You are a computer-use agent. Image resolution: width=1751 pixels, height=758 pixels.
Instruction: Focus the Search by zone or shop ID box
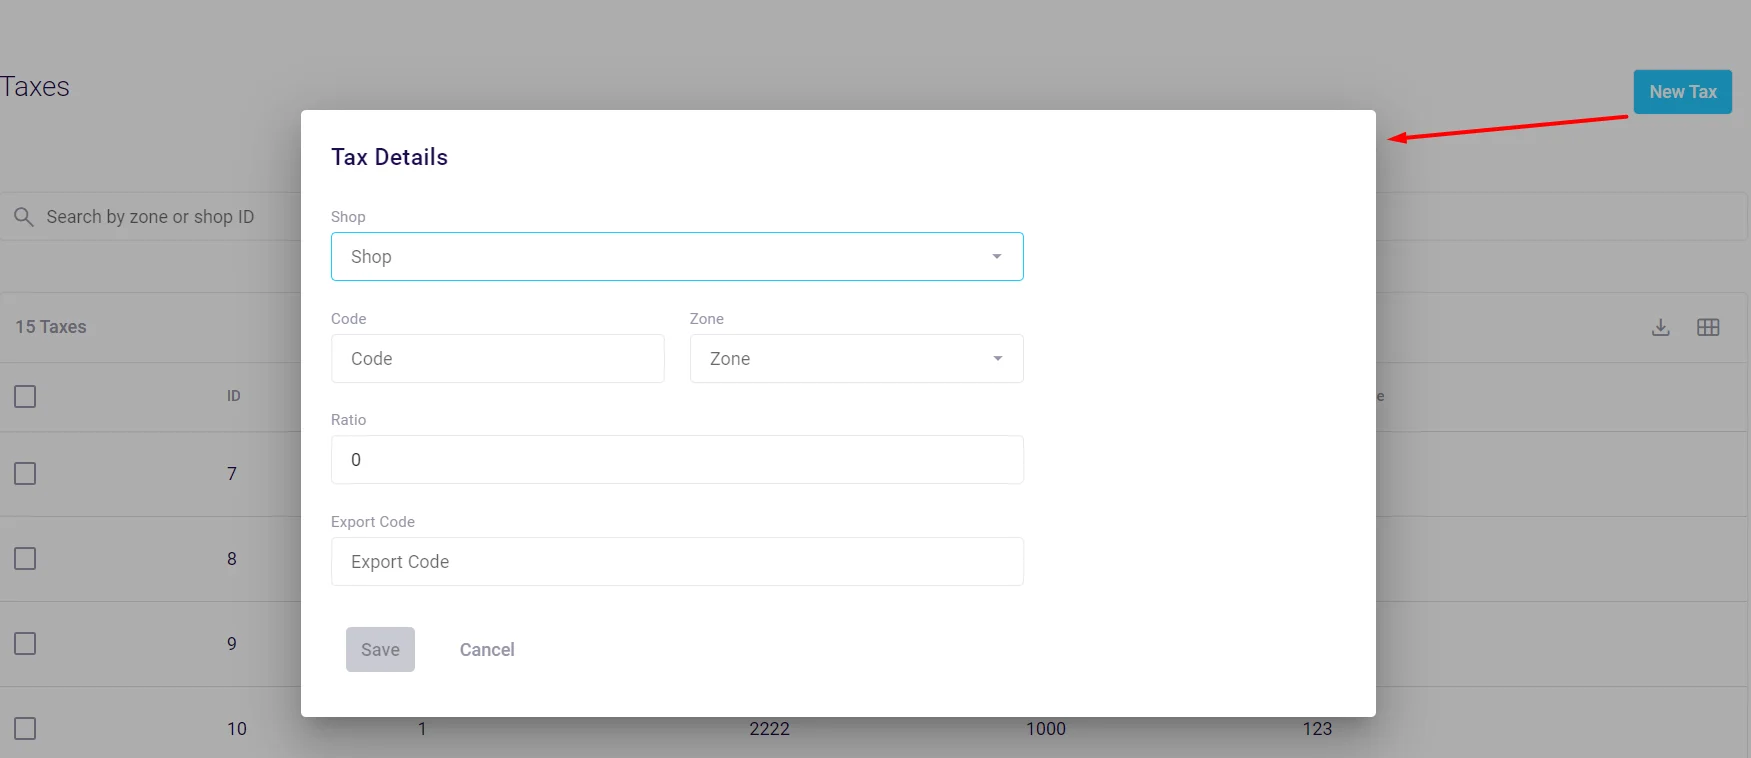tap(150, 217)
